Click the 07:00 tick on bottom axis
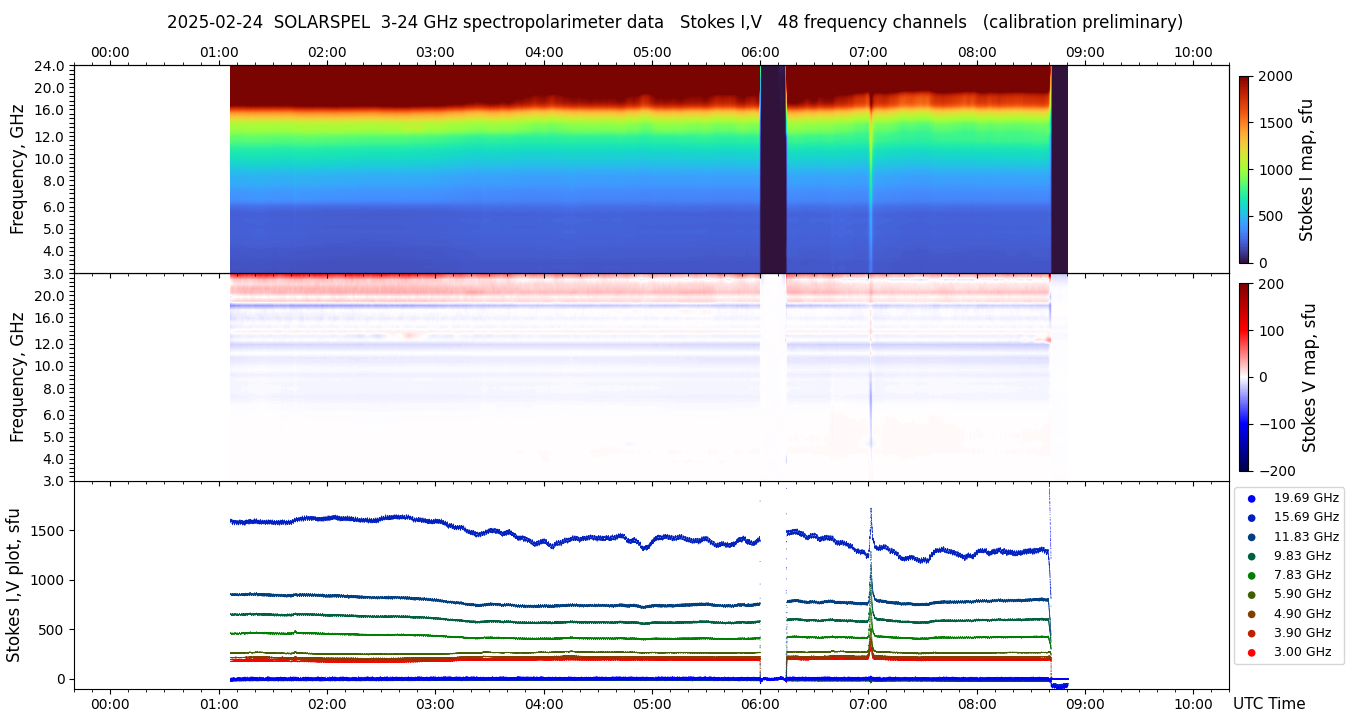The width and height of the screenshot is (1350, 725). pos(868,704)
